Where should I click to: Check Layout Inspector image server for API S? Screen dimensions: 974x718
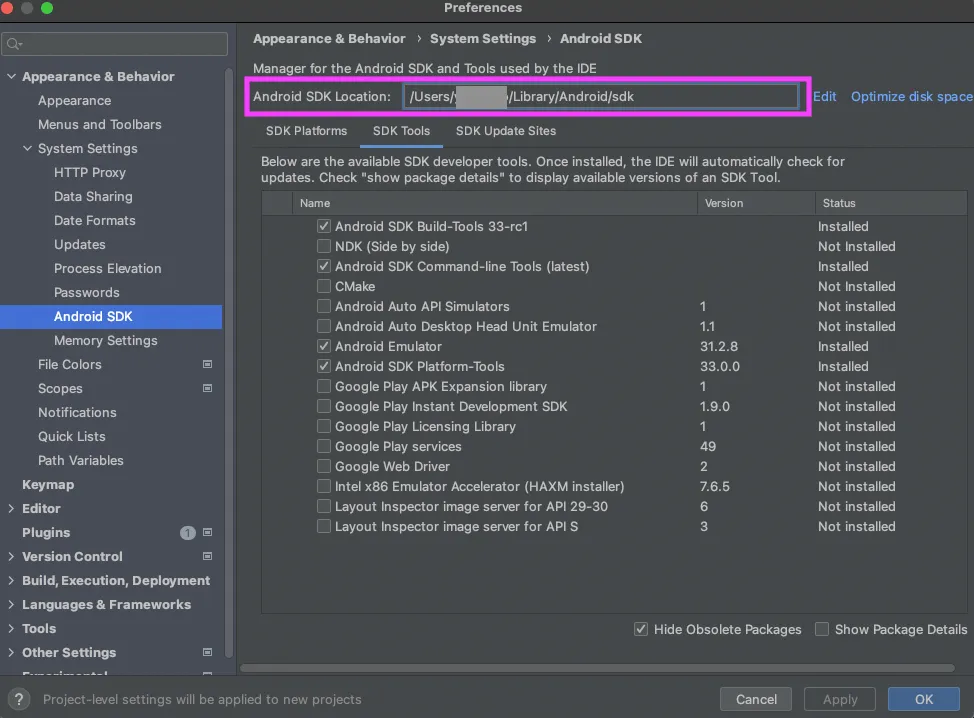(324, 526)
